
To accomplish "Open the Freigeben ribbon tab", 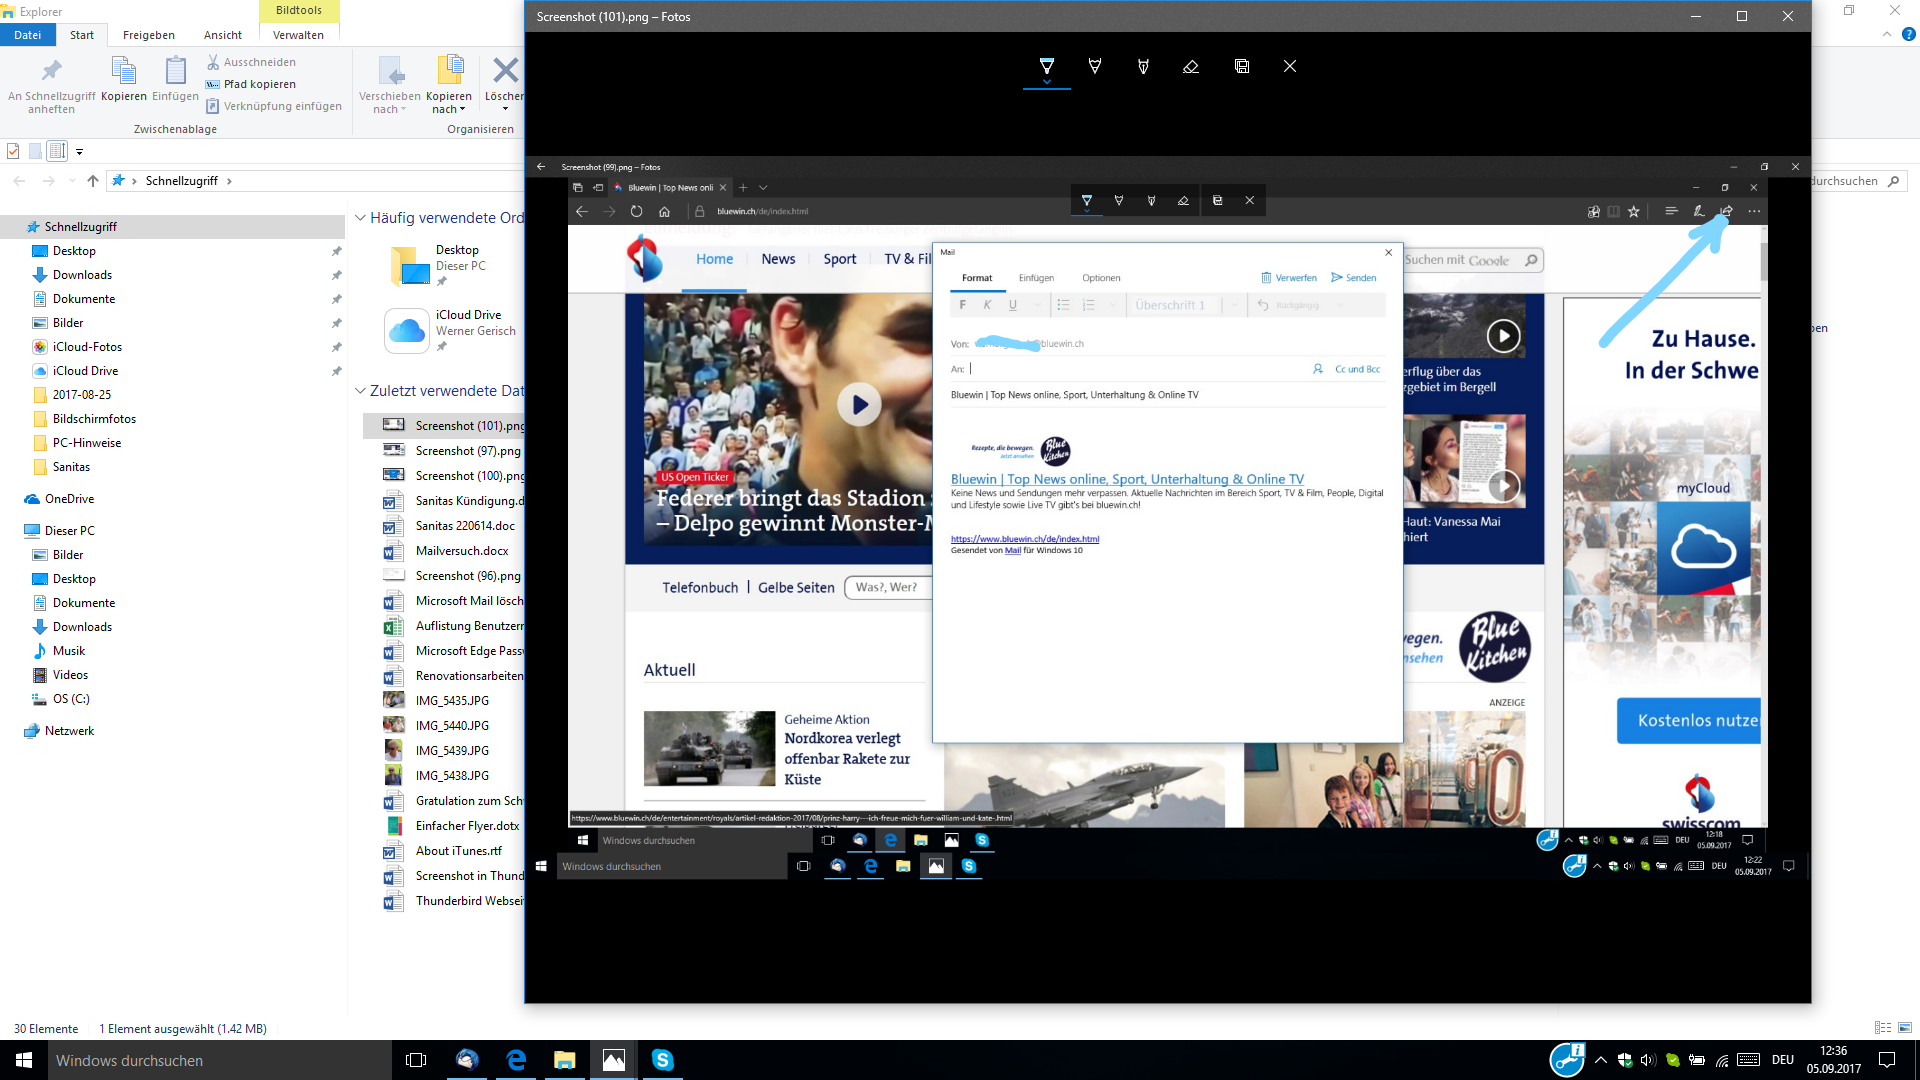I will (149, 35).
